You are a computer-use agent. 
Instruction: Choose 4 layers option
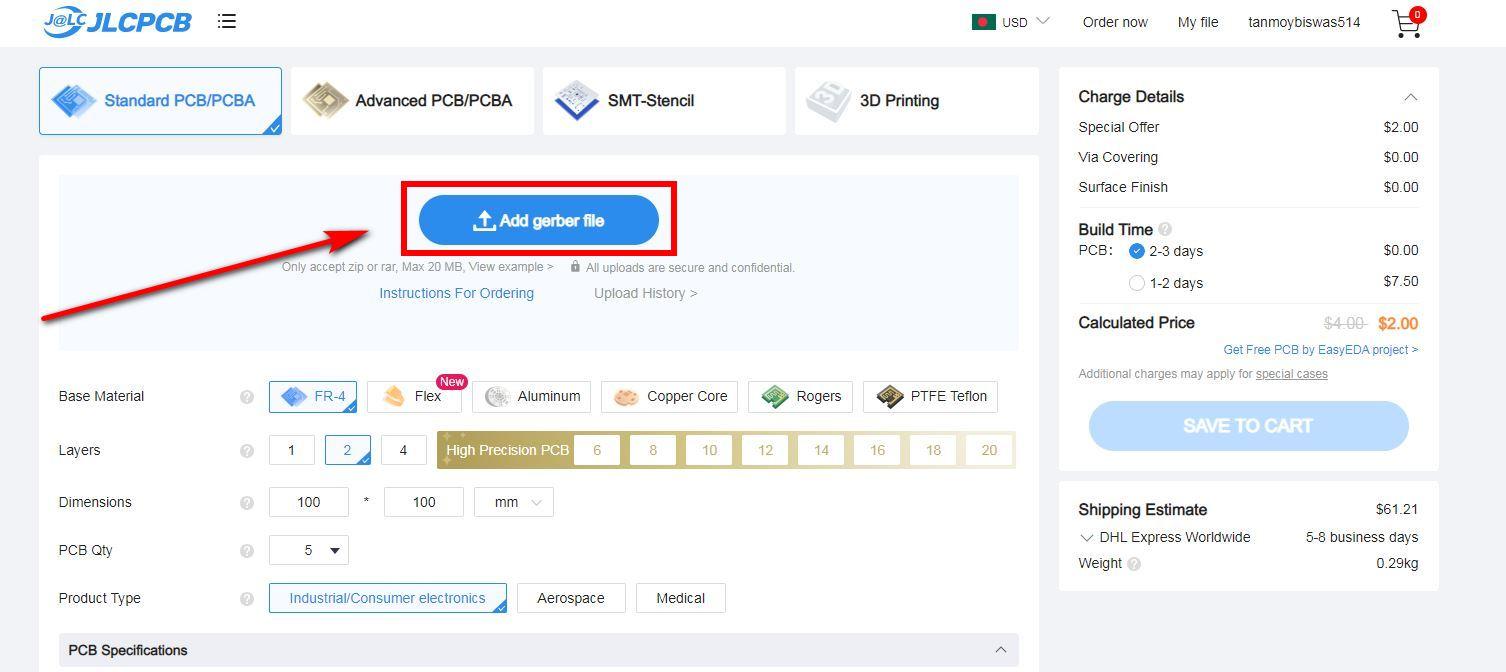[x=404, y=450]
